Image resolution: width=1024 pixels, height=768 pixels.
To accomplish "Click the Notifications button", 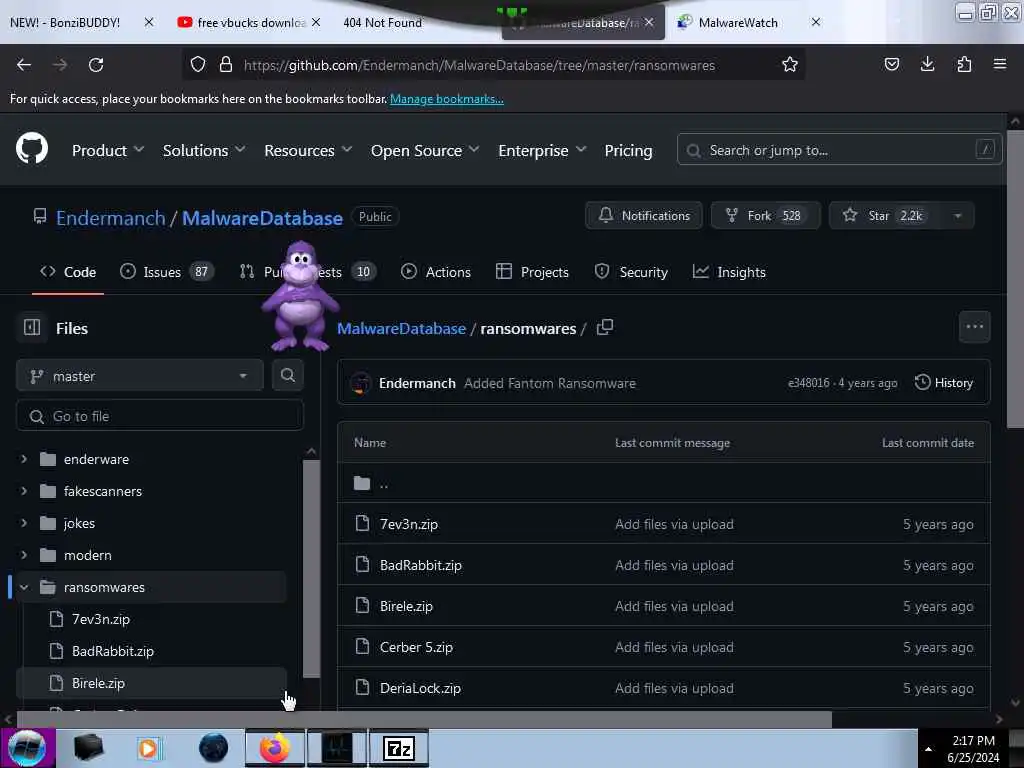I will pos(644,216).
